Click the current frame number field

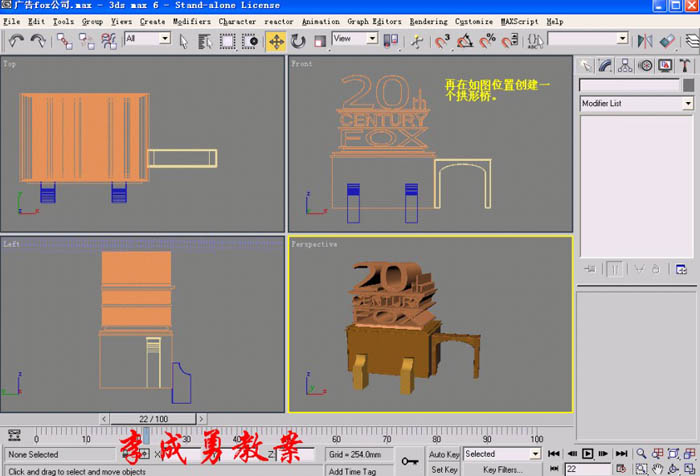tap(588, 469)
